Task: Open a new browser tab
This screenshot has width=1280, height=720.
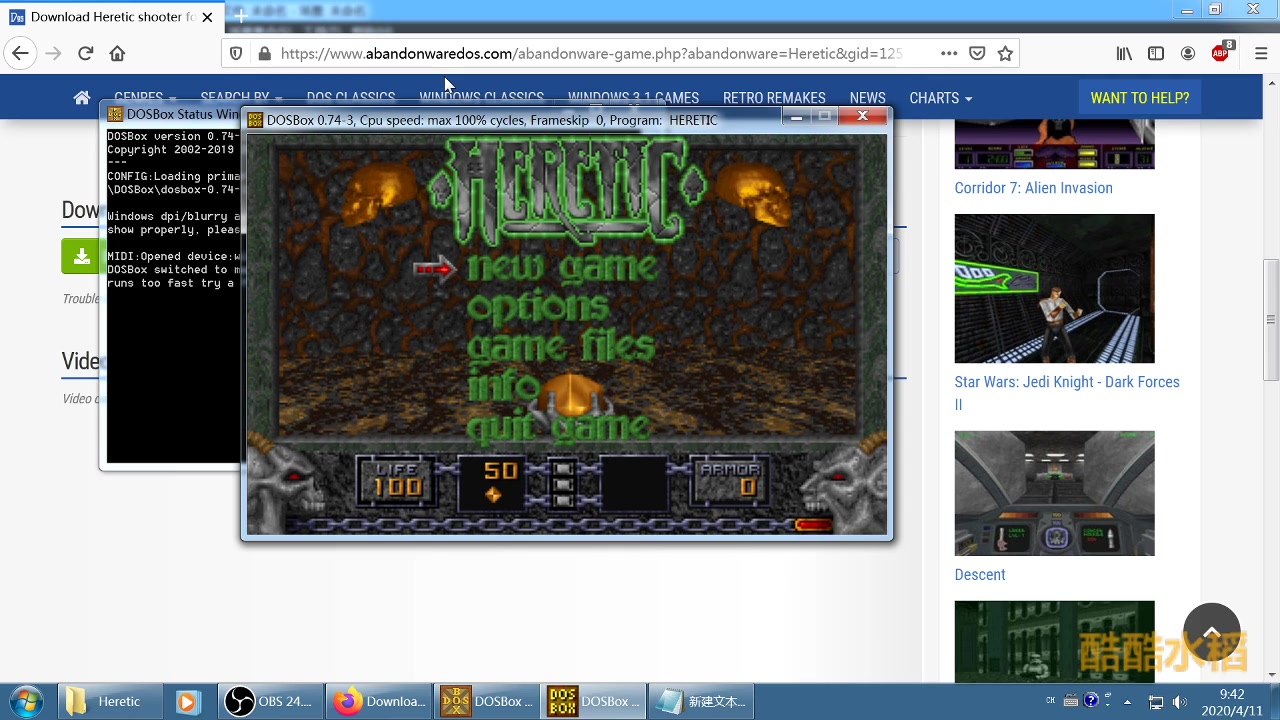Action: (240, 17)
